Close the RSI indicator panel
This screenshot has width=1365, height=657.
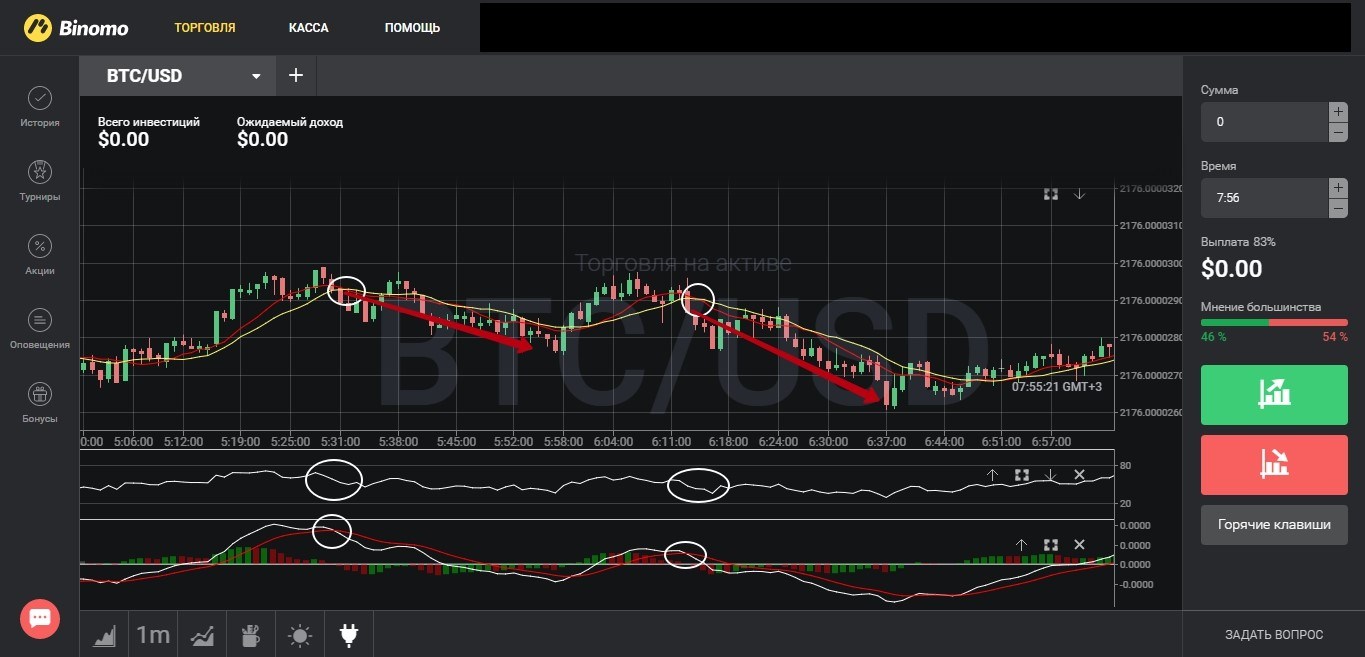[1079, 475]
